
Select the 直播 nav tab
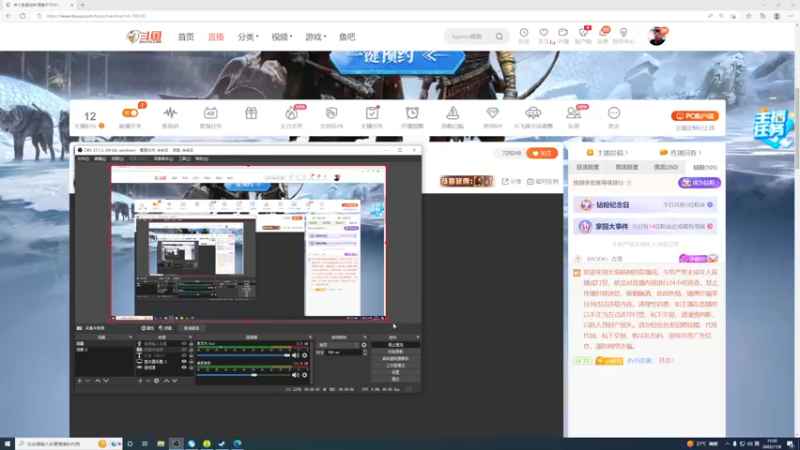(216, 37)
